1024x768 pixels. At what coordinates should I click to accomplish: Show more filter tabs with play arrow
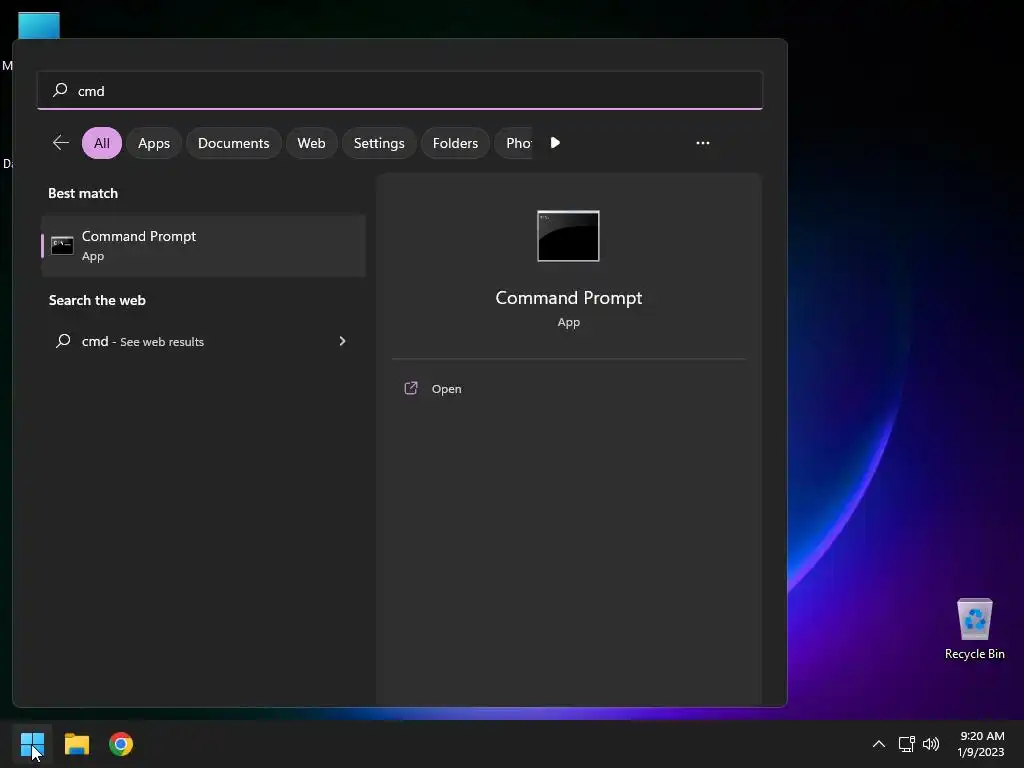[x=555, y=142]
